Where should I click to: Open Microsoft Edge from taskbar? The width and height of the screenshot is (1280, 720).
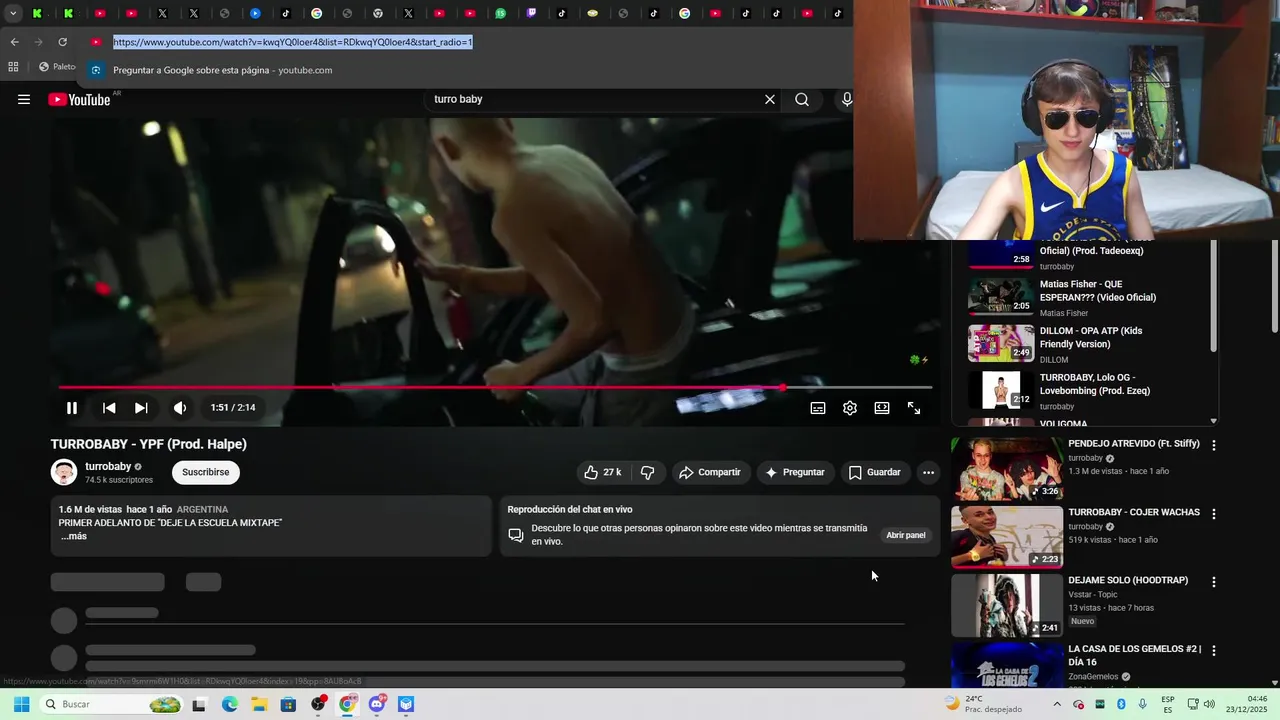click(x=230, y=704)
